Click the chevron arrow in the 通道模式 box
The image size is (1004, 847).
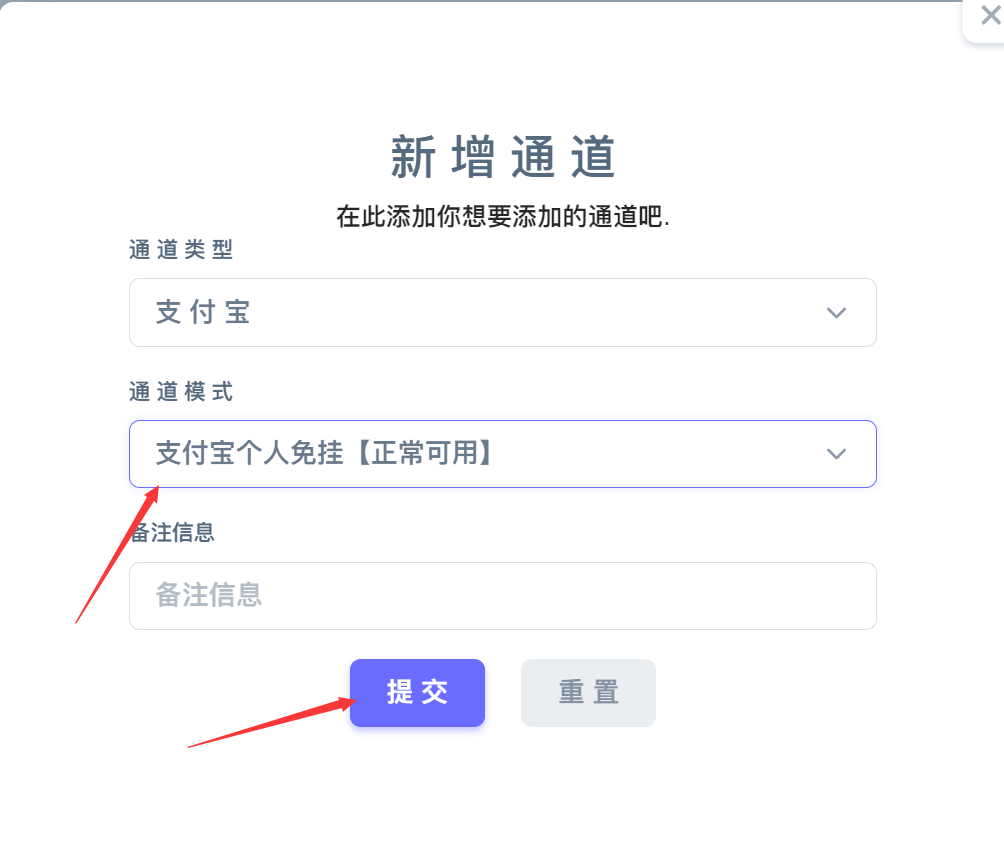click(836, 455)
